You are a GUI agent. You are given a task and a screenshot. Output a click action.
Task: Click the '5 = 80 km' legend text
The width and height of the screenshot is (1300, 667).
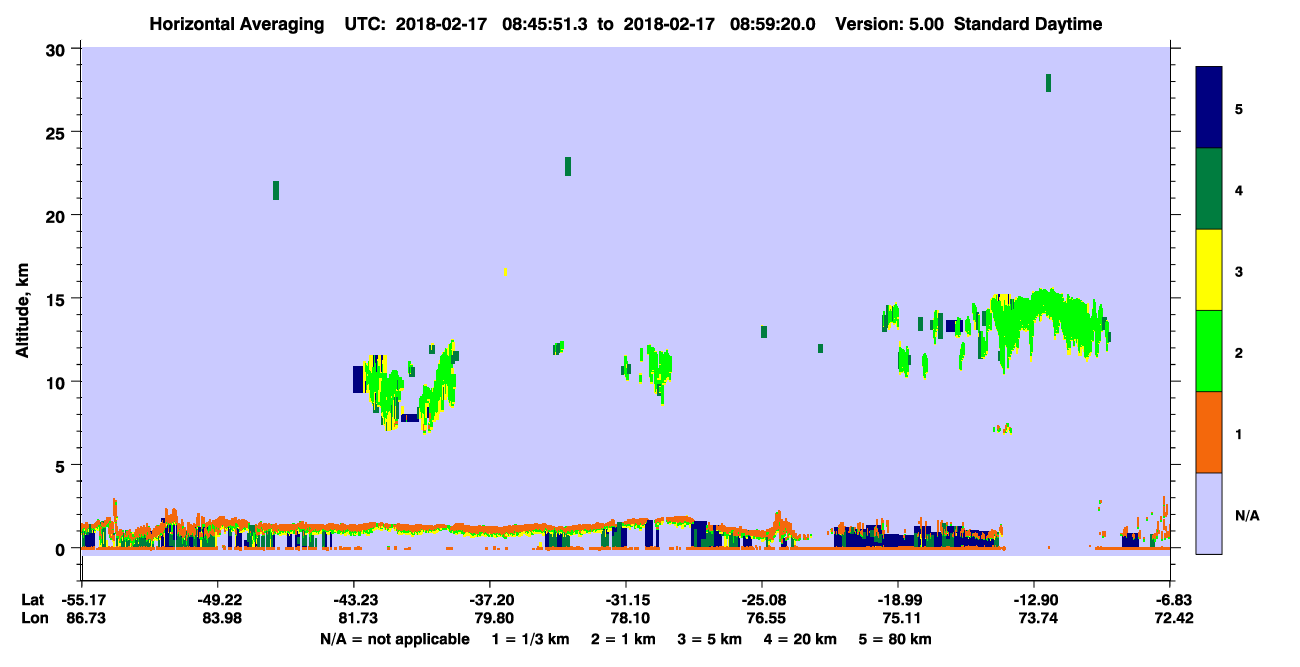(x=894, y=639)
